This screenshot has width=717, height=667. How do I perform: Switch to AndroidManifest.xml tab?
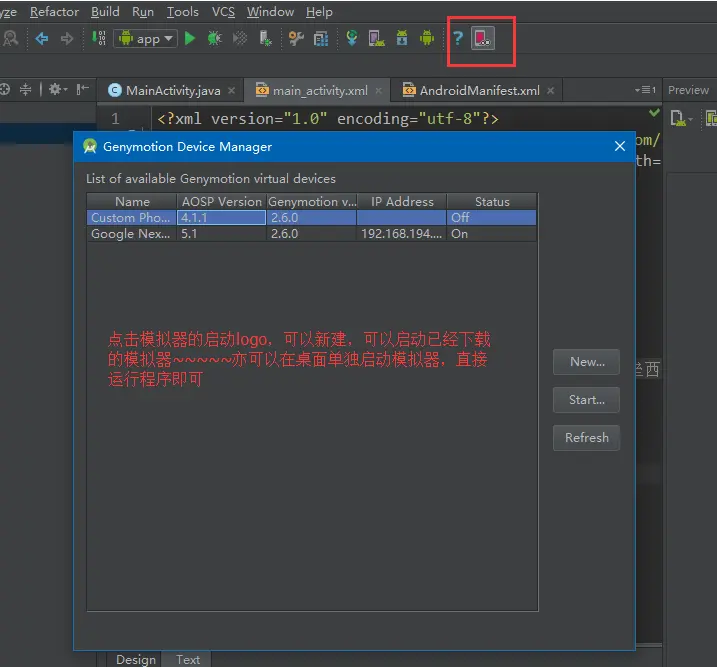pos(476,91)
